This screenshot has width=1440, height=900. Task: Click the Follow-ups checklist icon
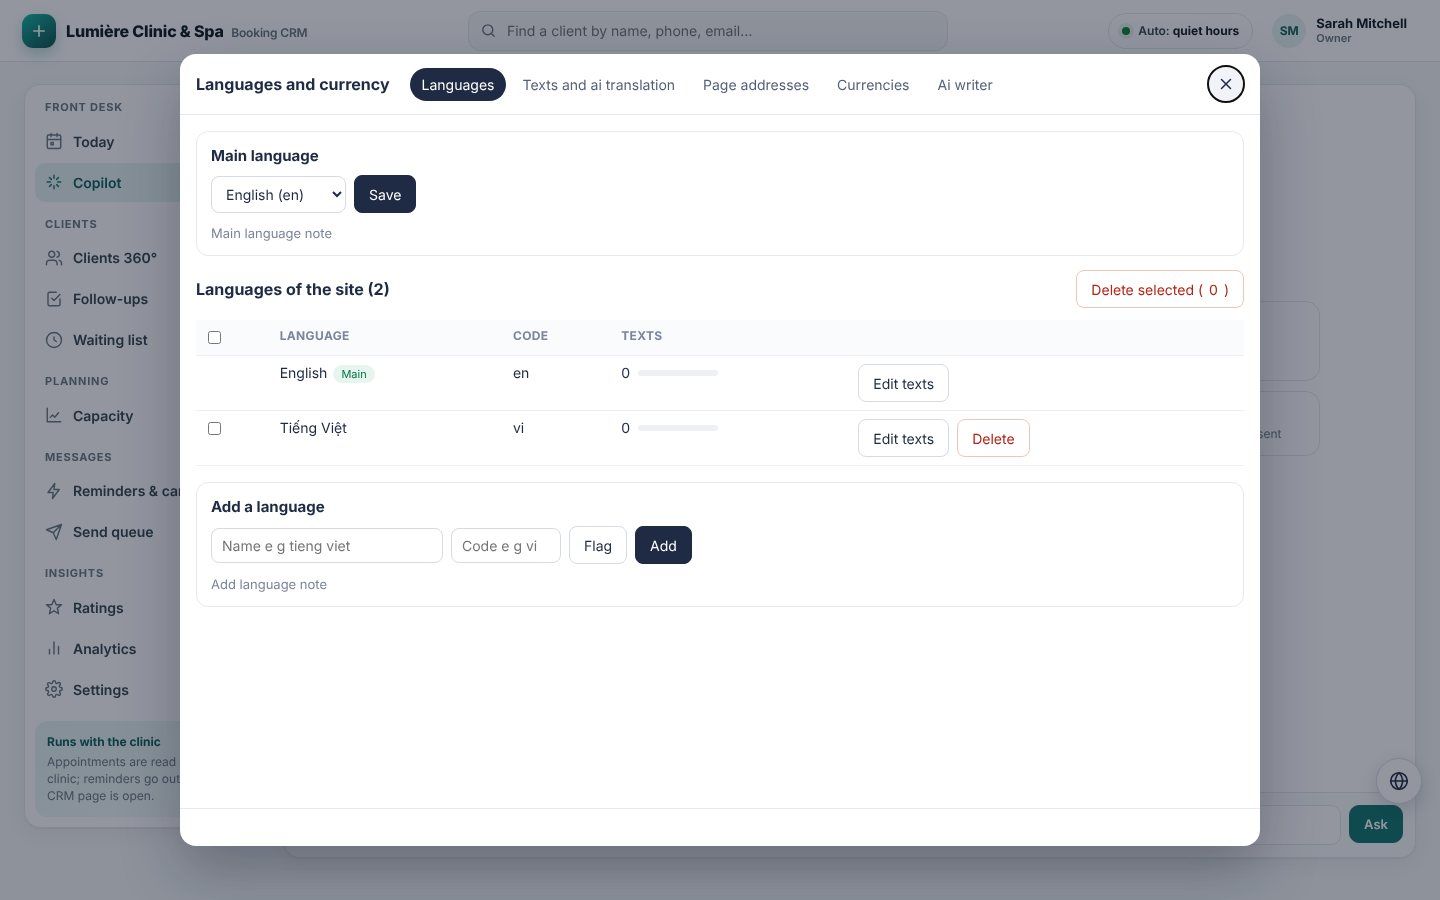[x=54, y=299]
